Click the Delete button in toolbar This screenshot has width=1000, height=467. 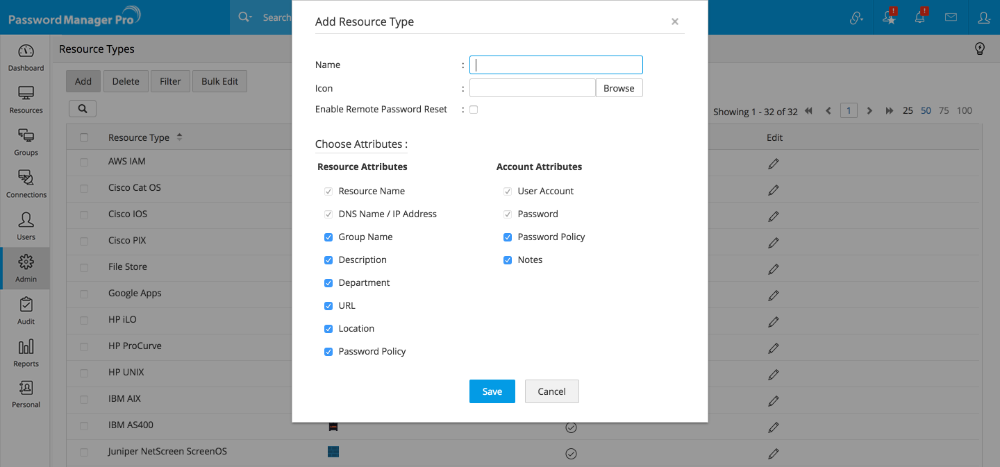[x=126, y=82]
